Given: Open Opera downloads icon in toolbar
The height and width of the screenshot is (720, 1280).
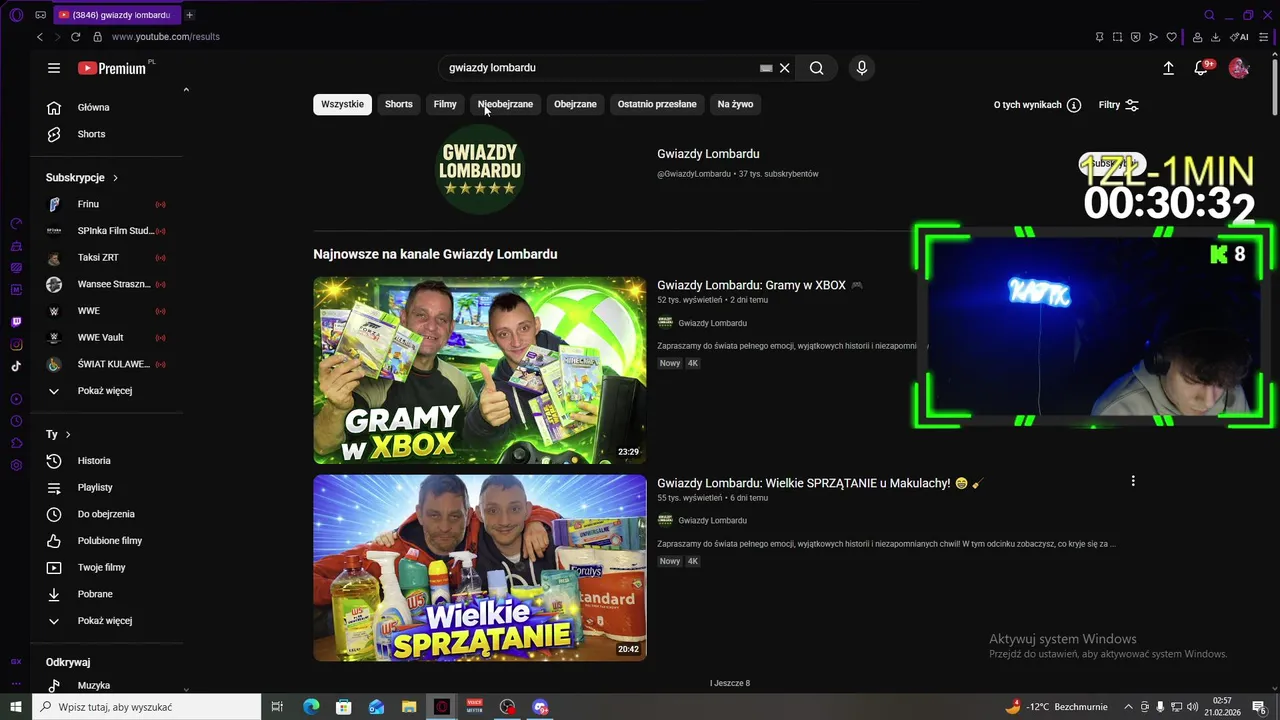Looking at the screenshot, I should point(1215,37).
